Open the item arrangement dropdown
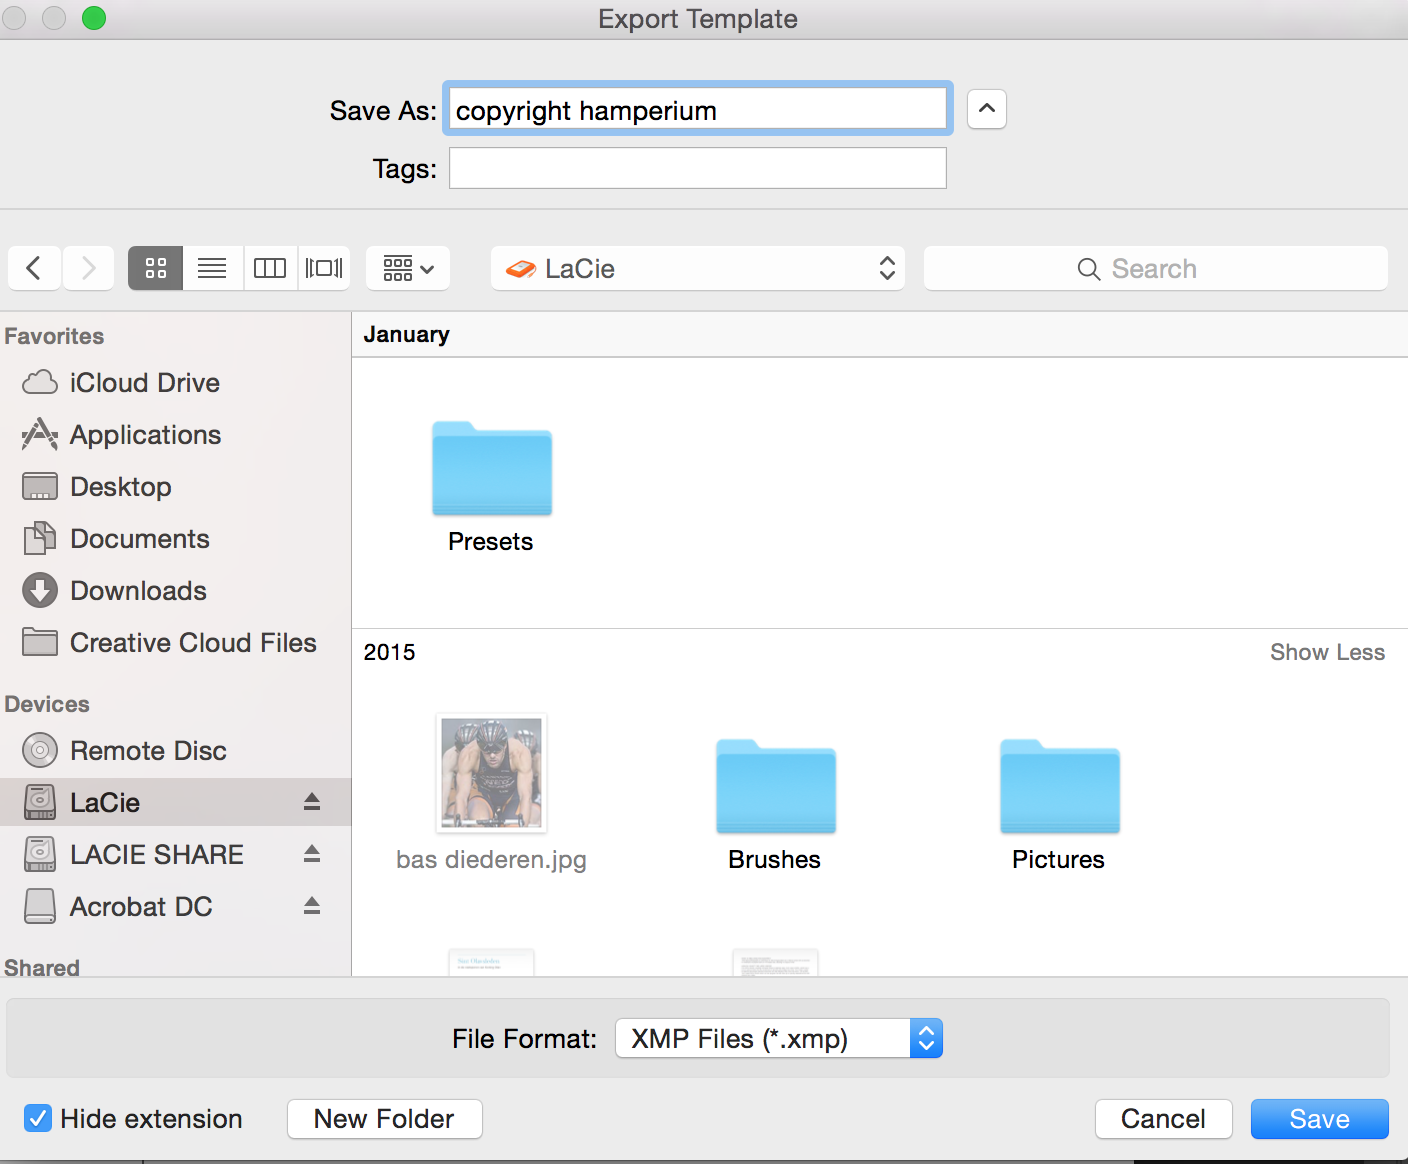Viewport: 1408px width, 1164px height. pyautogui.click(x=407, y=268)
